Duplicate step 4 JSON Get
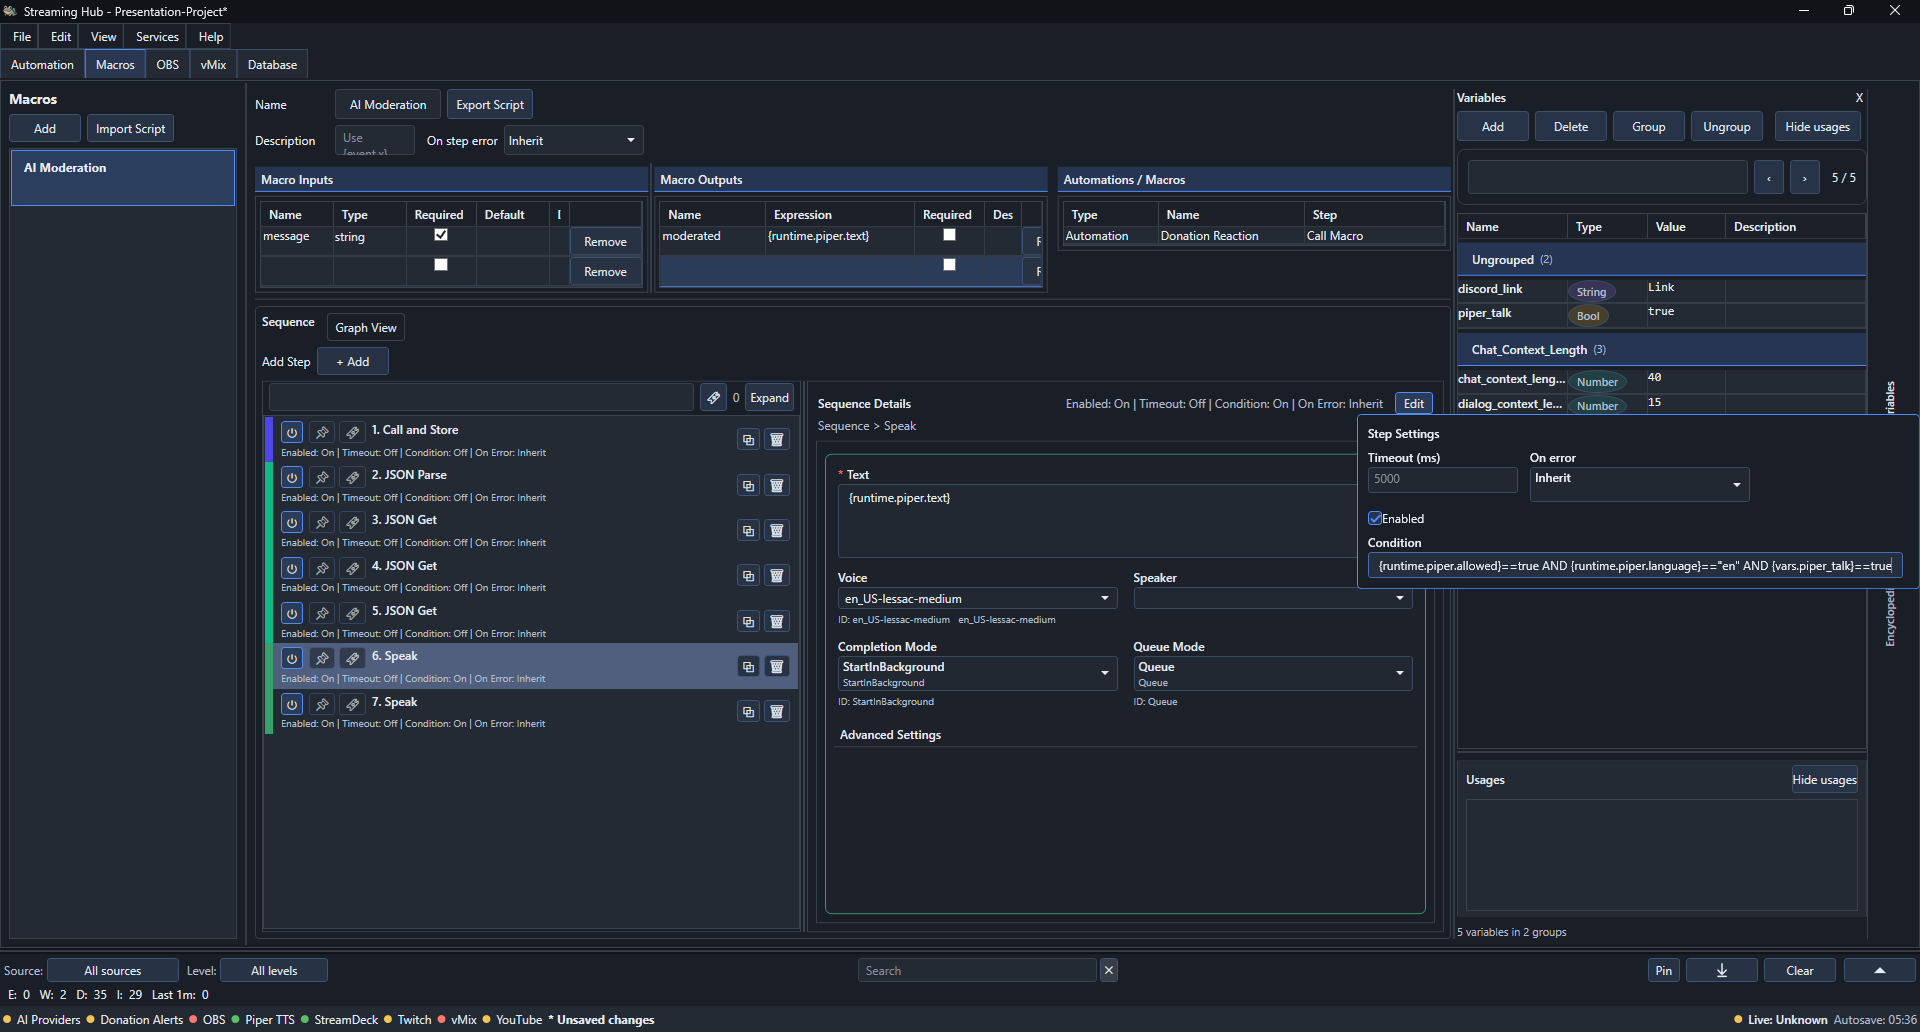Screen dimensions: 1920x1032 (748, 575)
